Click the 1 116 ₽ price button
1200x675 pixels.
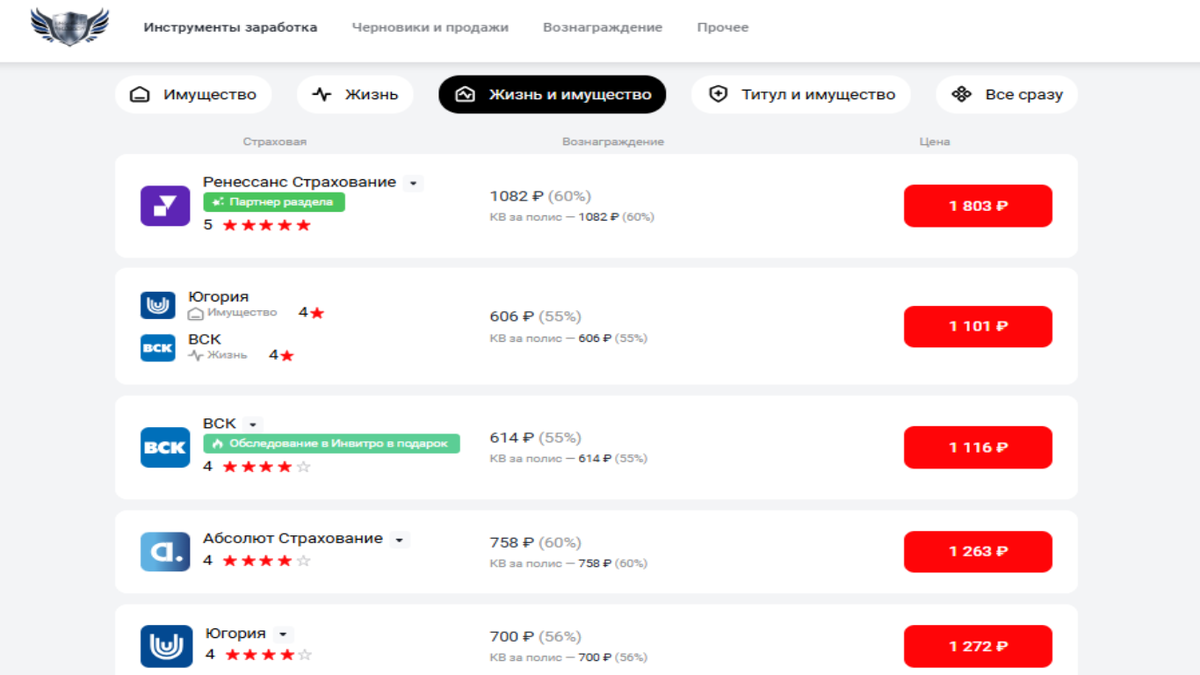(x=978, y=447)
